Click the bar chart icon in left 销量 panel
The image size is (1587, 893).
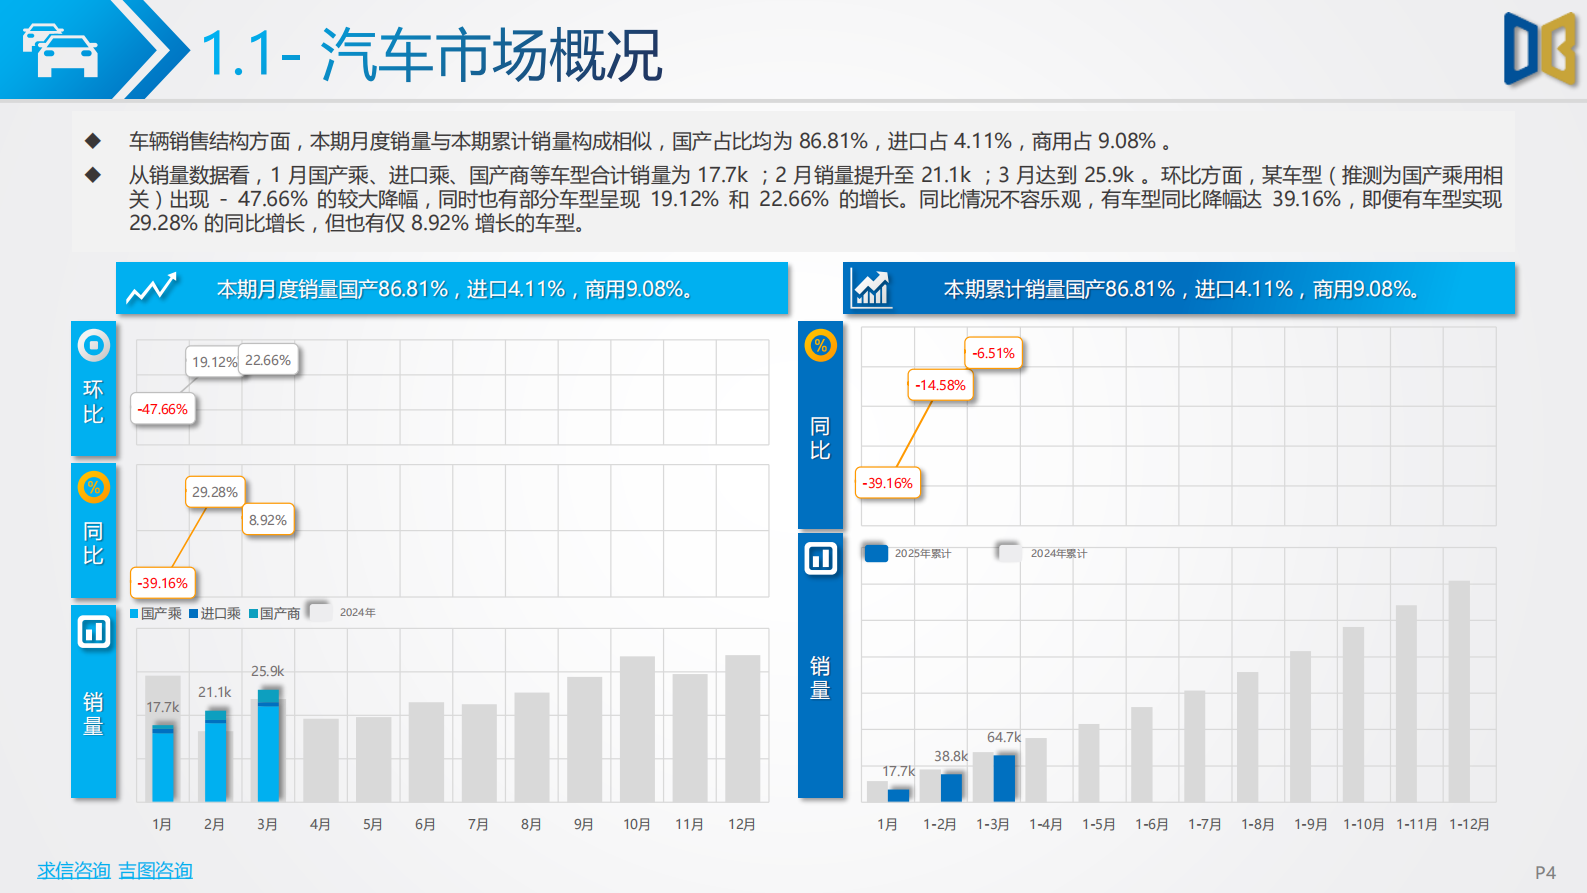[93, 631]
